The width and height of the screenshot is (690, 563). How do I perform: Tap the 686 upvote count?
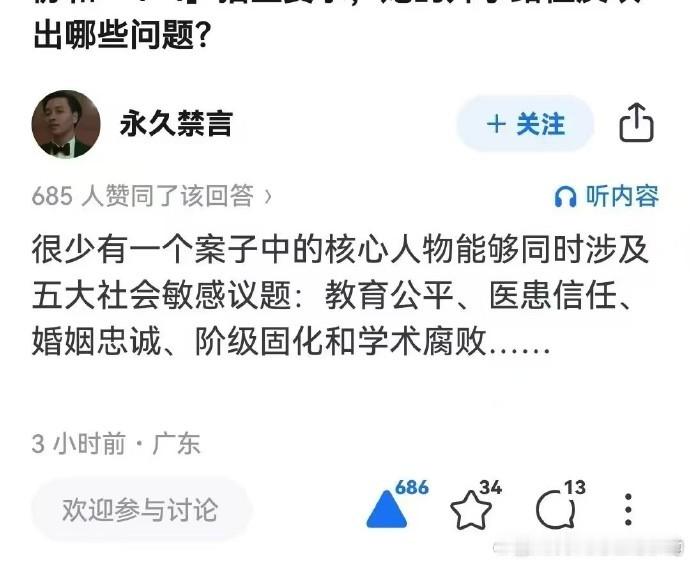pyautogui.click(x=412, y=487)
